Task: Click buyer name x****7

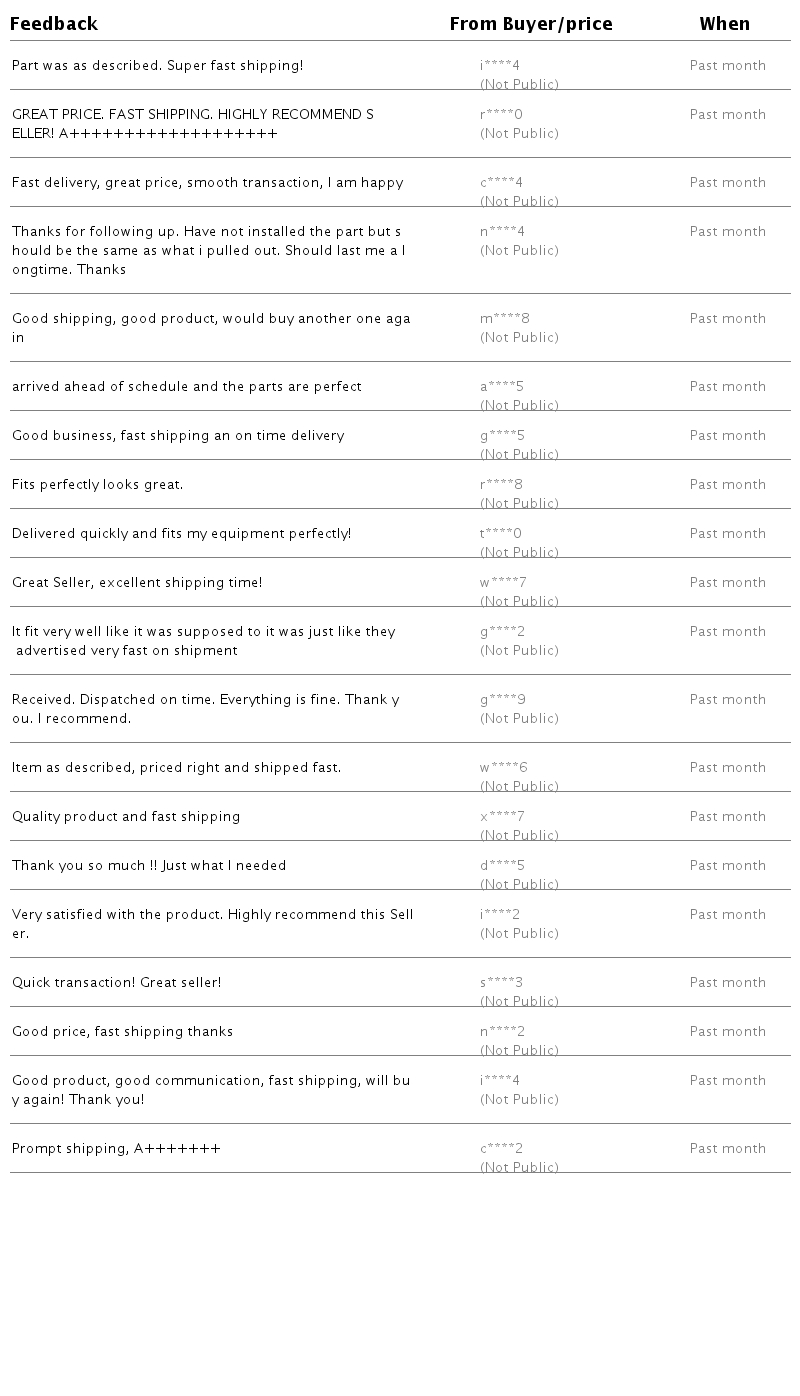Action: 501,817
